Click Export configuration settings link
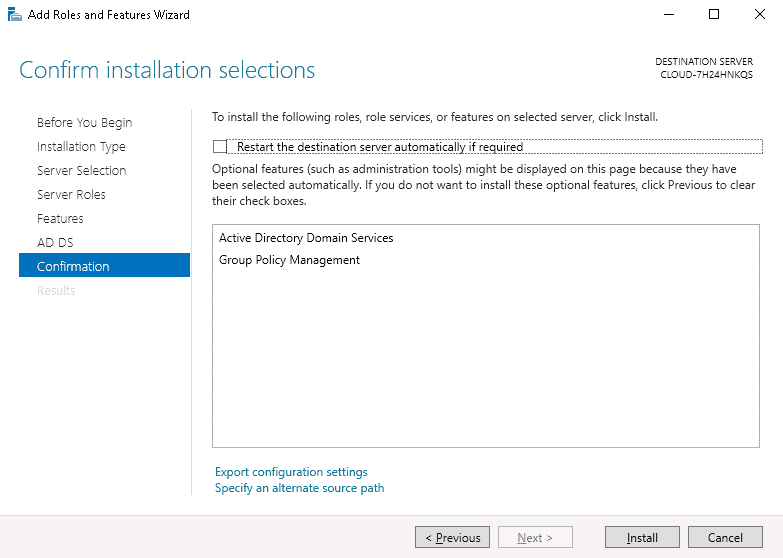 point(291,472)
